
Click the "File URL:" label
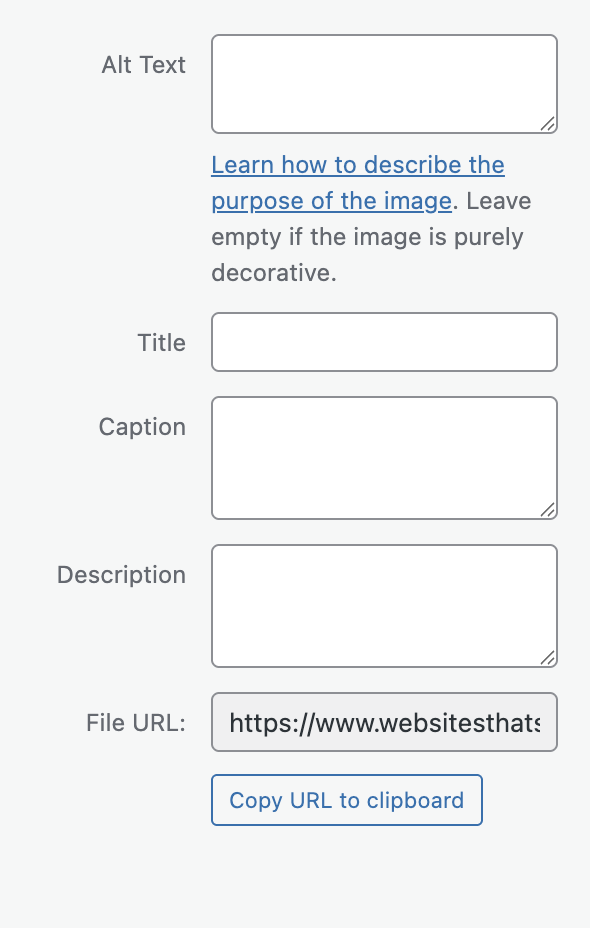(136, 722)
